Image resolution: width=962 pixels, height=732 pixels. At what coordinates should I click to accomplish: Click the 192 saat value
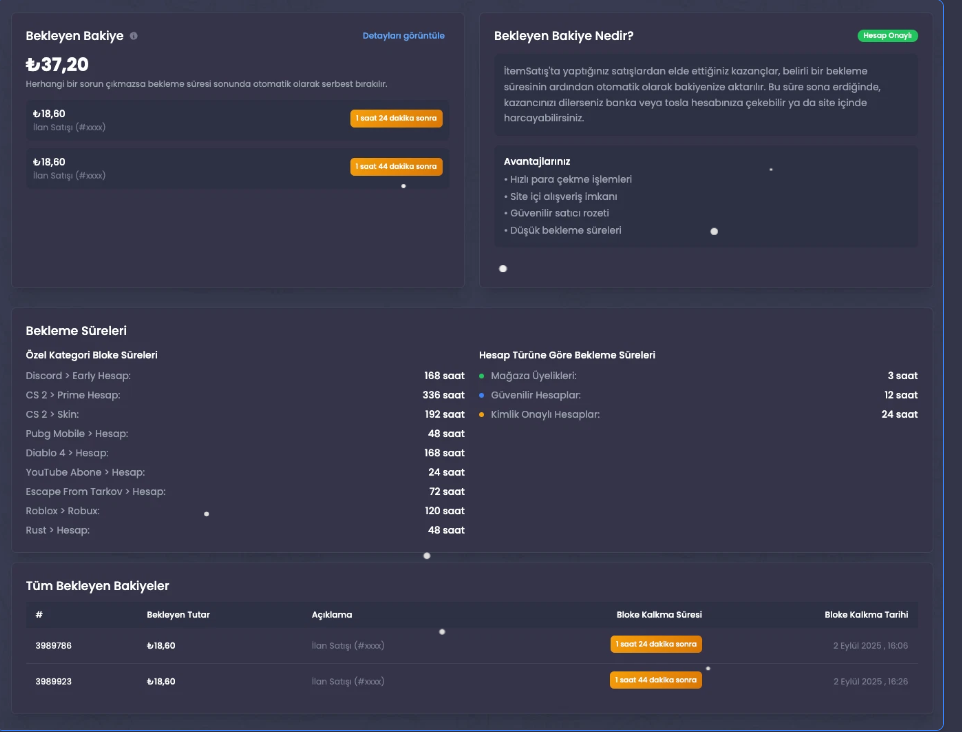point(445,414)
